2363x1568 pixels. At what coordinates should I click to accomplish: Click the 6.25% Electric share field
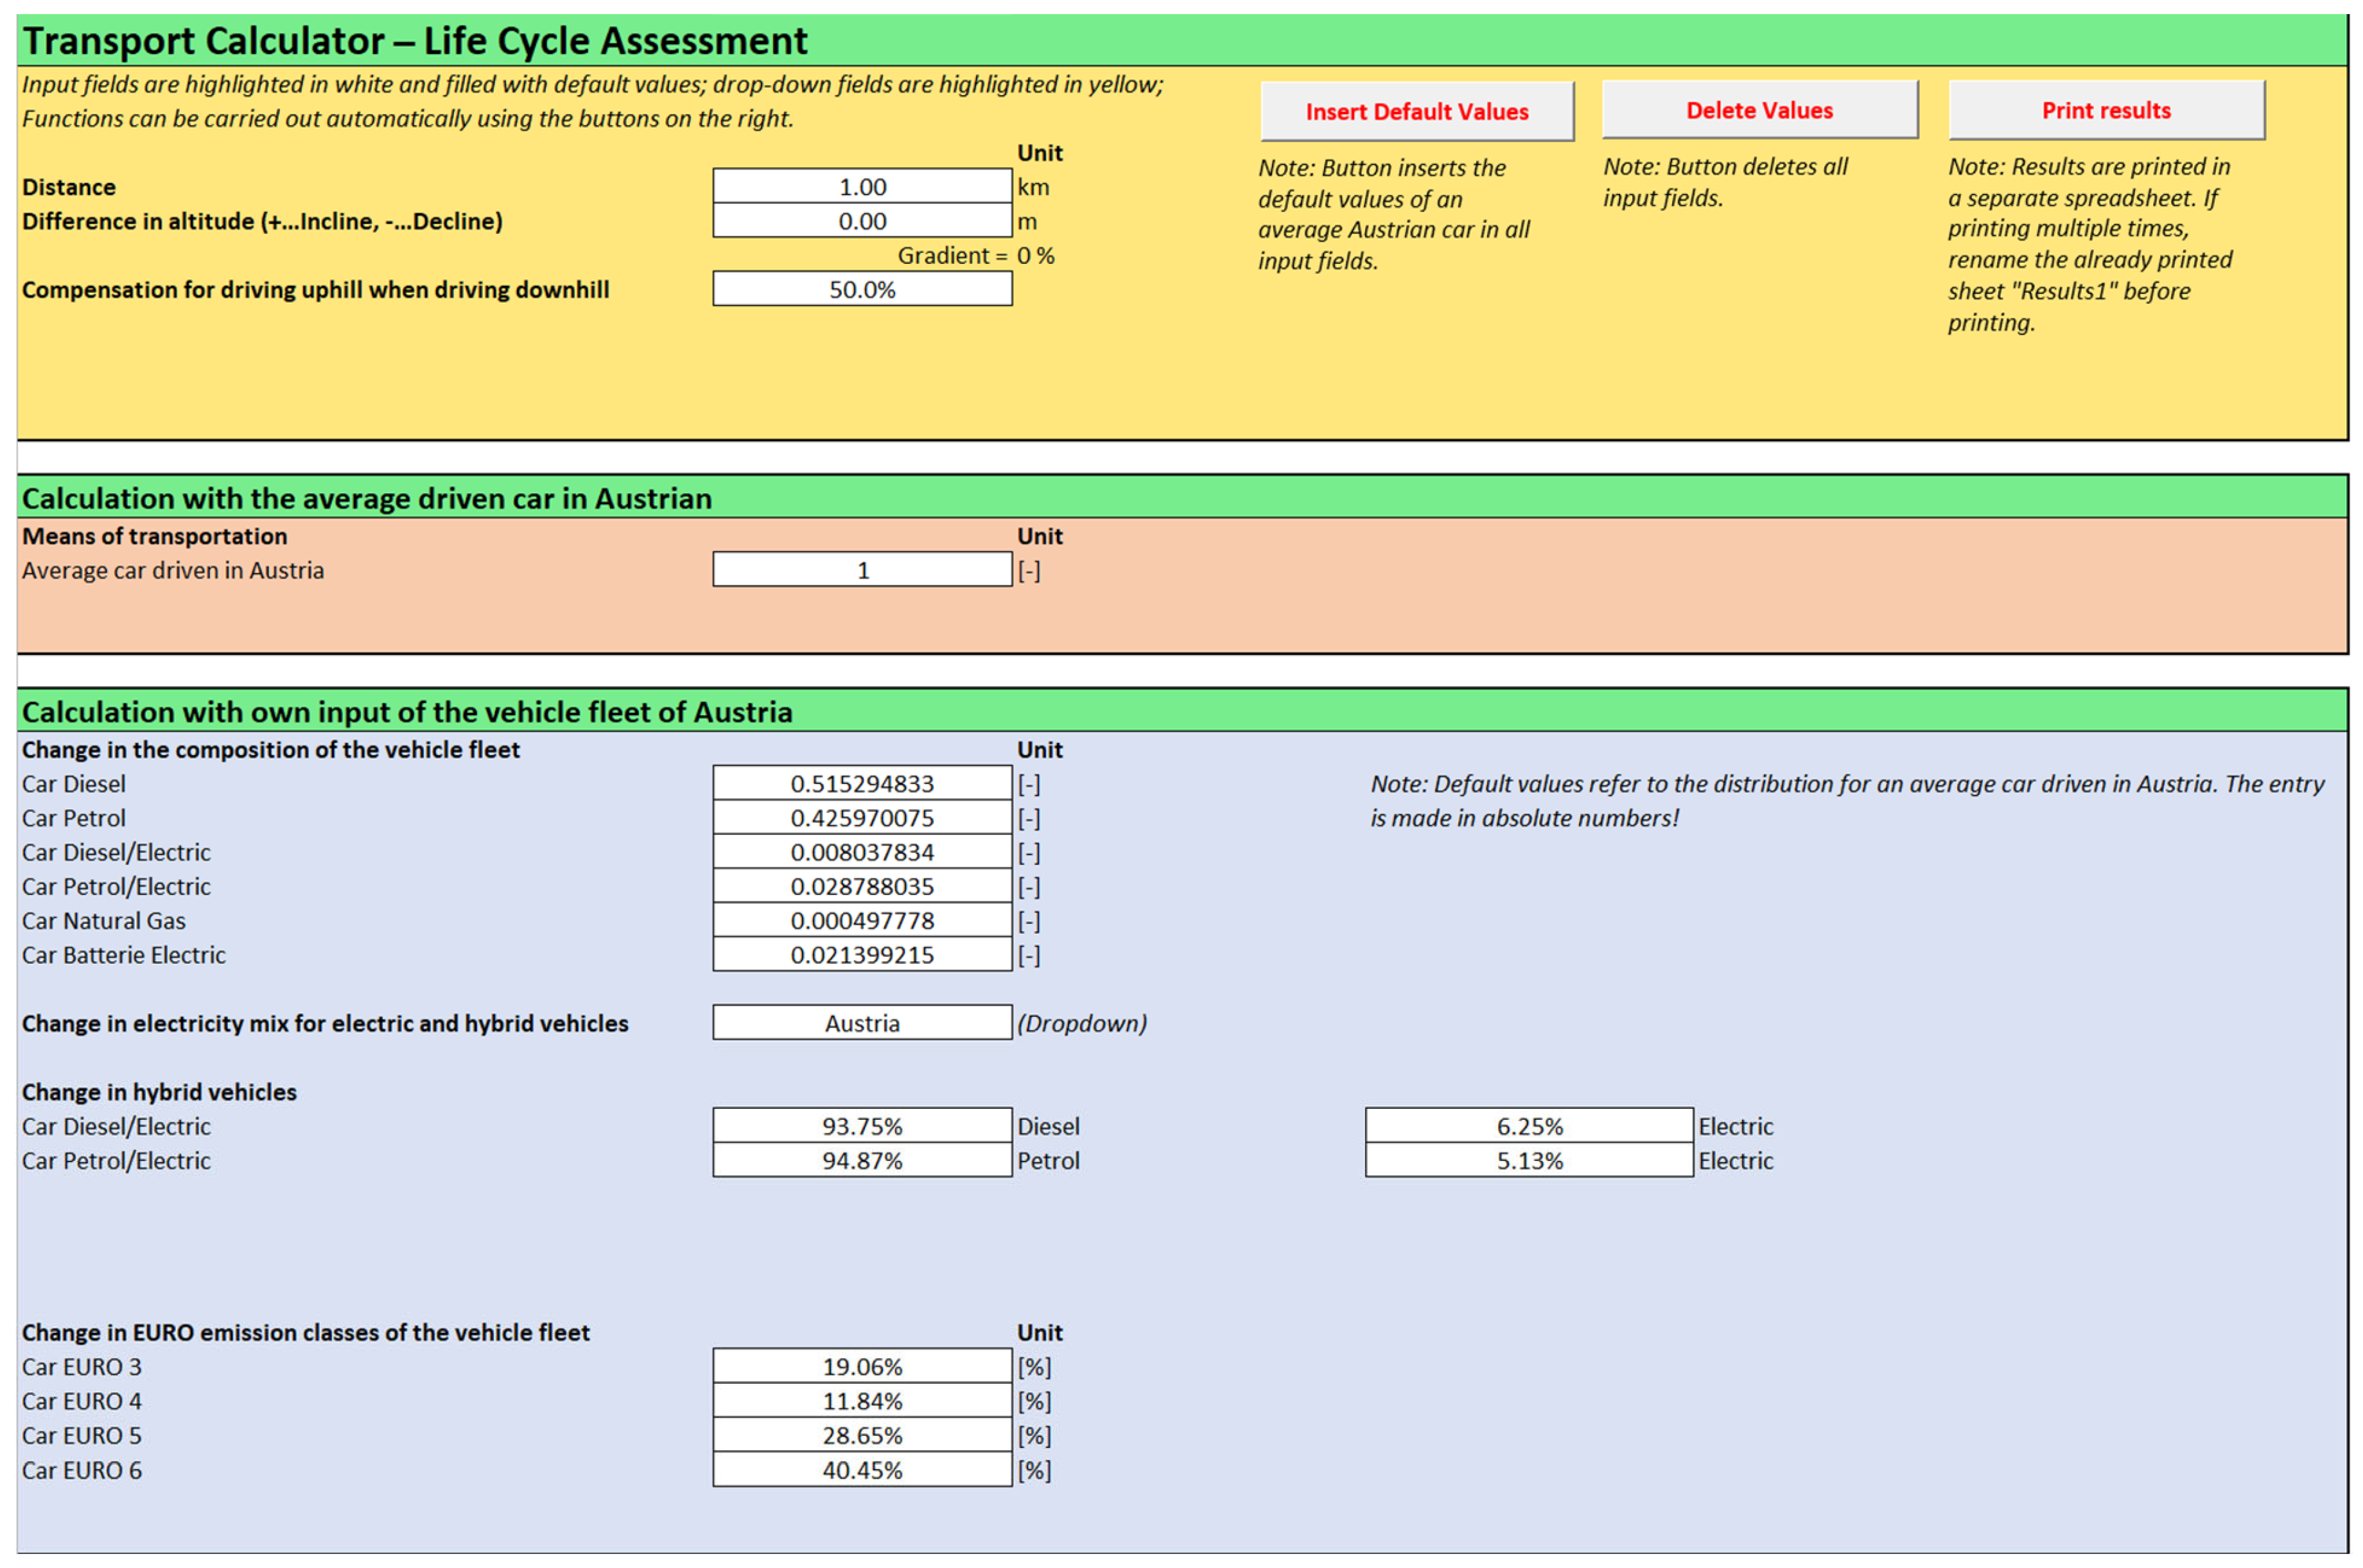[x=1528, y=1126]
